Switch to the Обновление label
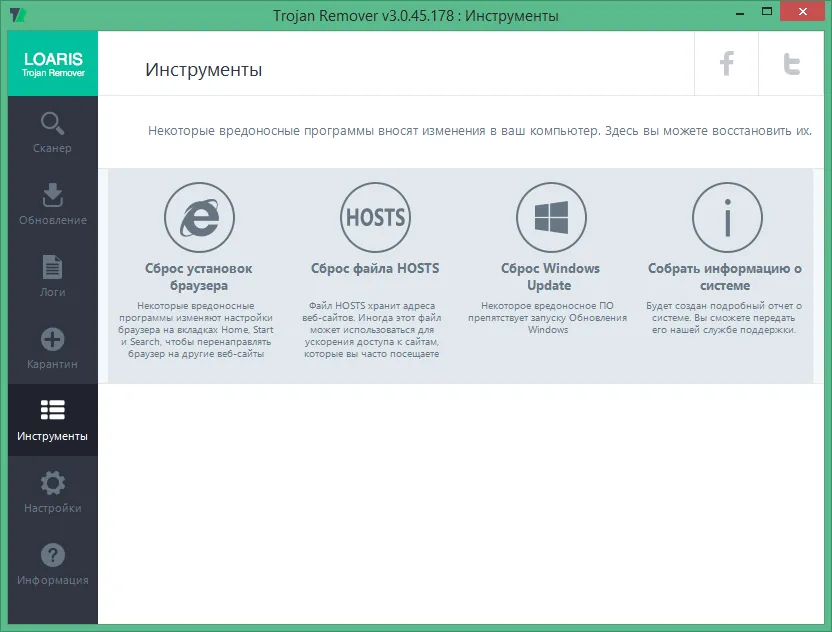 coord(53,220)
